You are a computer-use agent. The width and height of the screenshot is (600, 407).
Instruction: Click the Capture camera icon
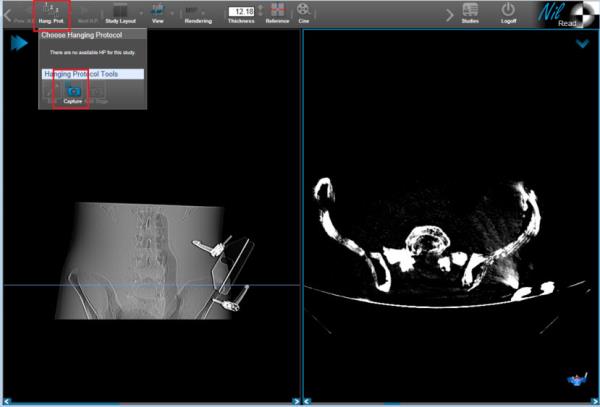tap(71, 92)
